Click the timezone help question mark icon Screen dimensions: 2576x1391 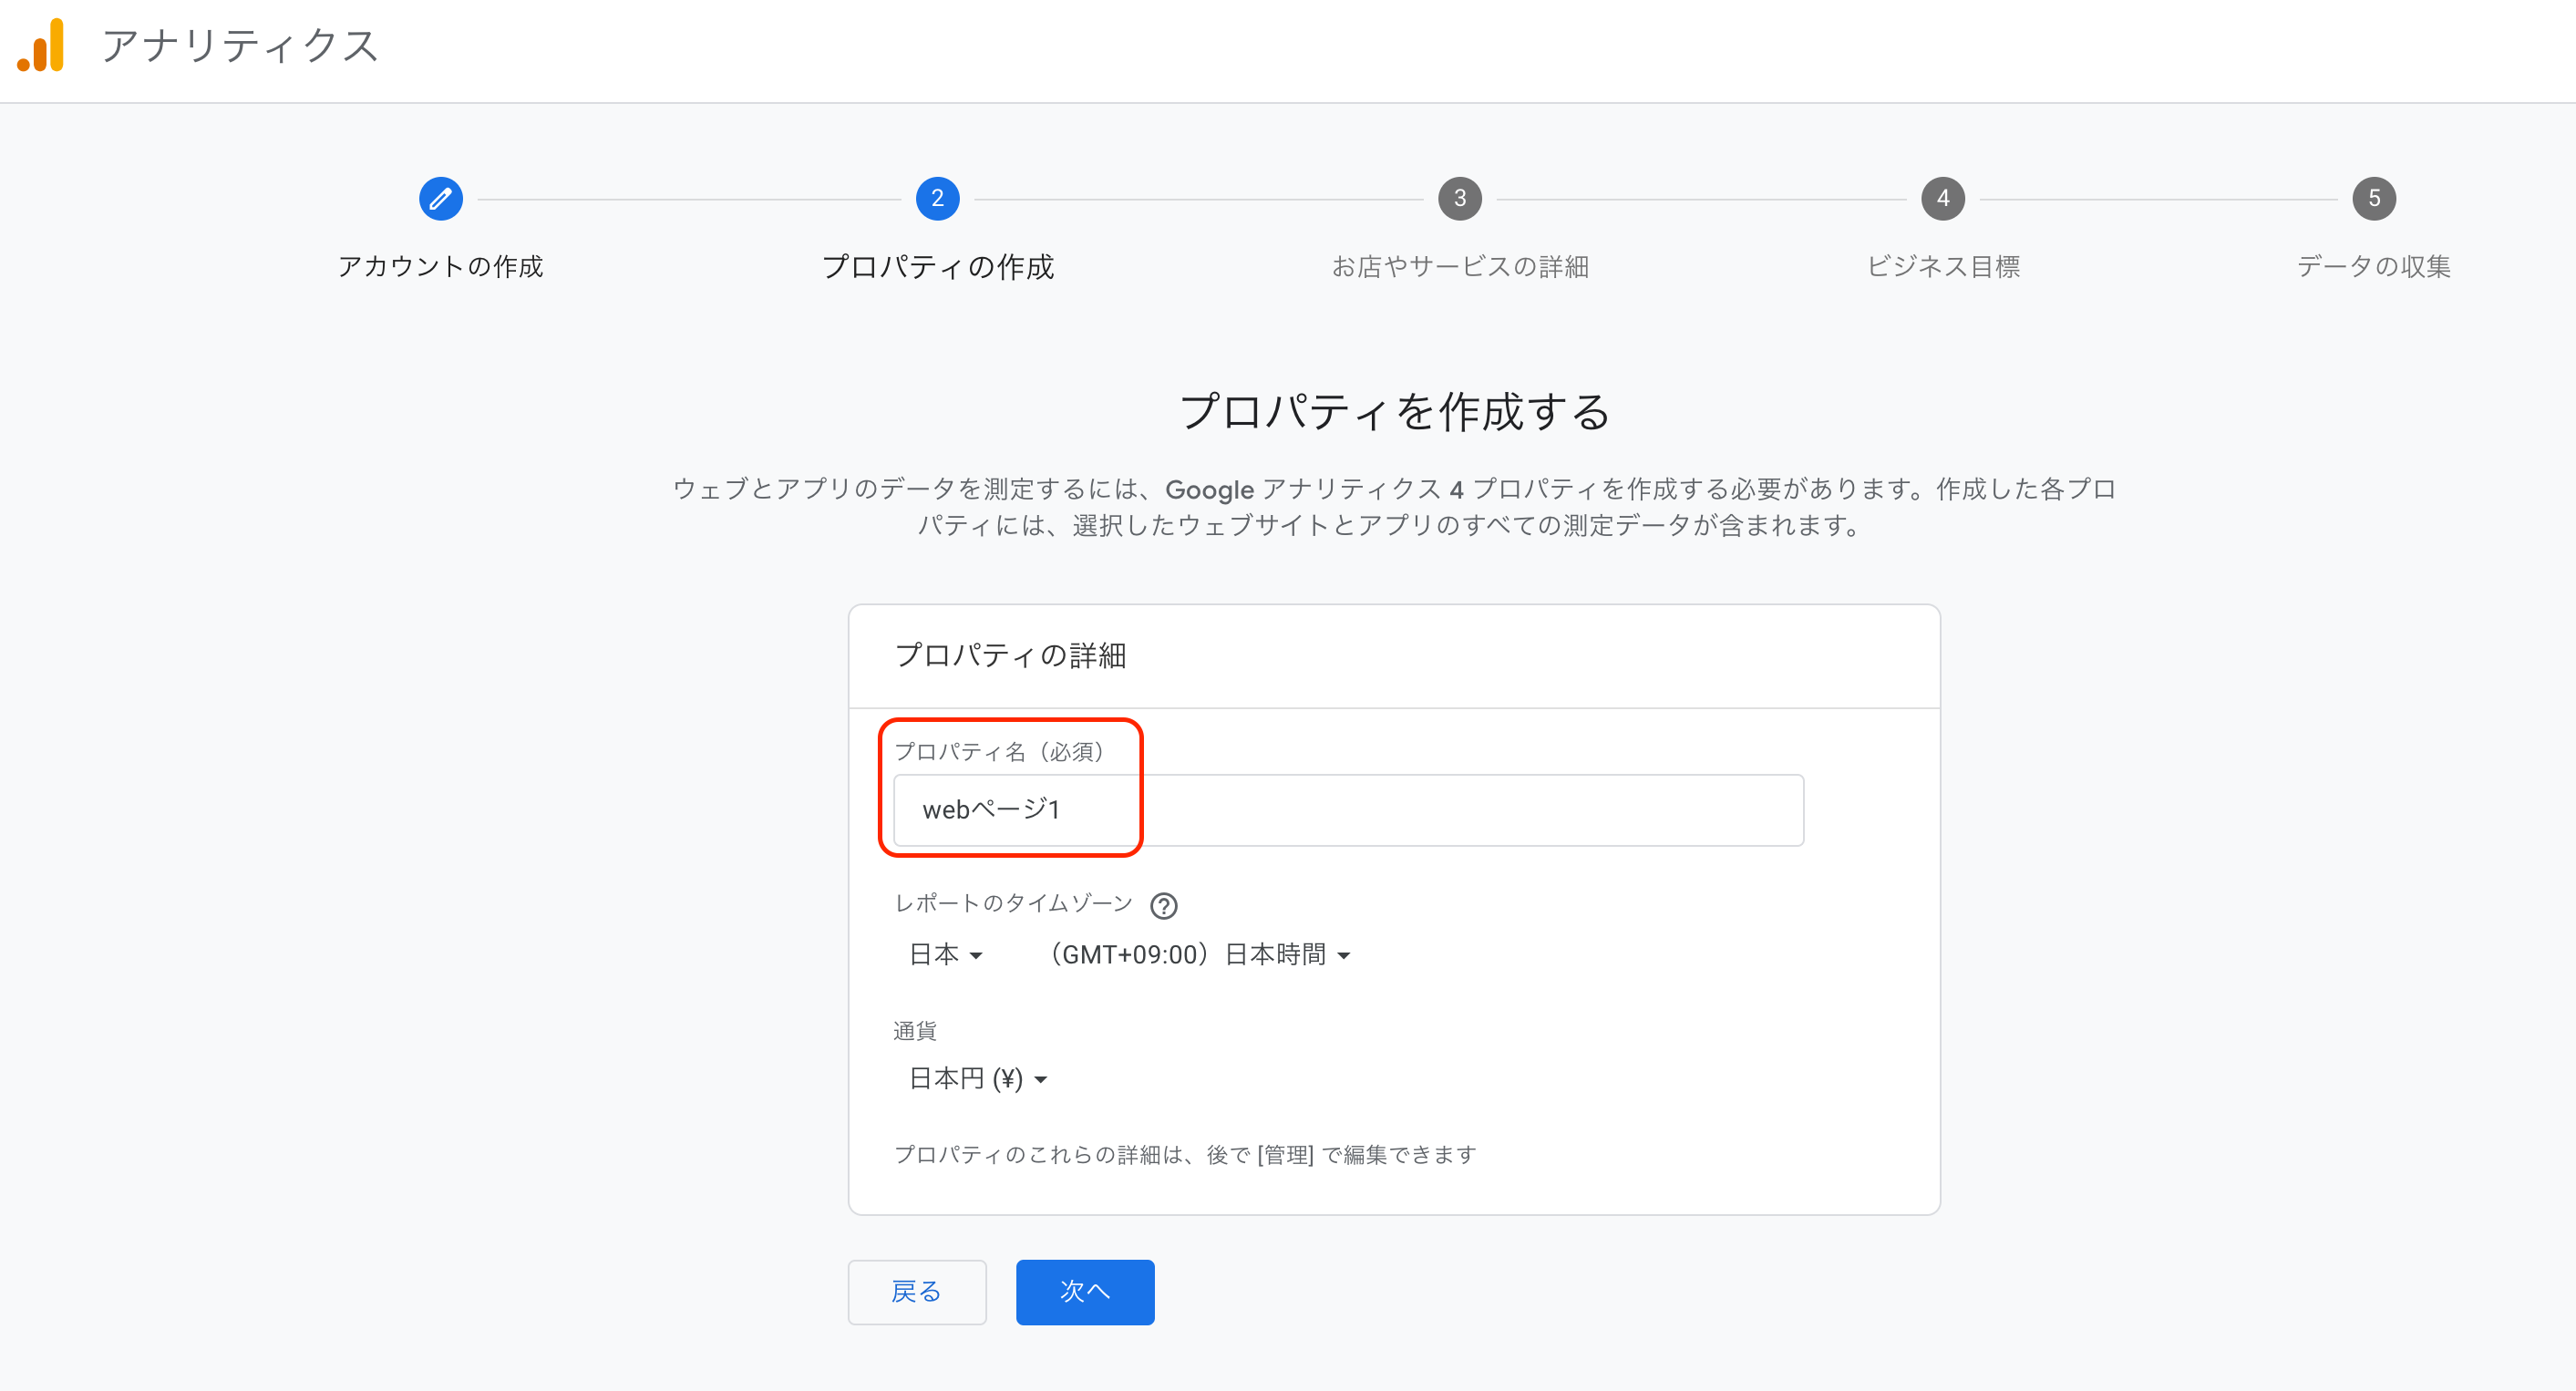pyautogui.click(x=1163, y=906)
